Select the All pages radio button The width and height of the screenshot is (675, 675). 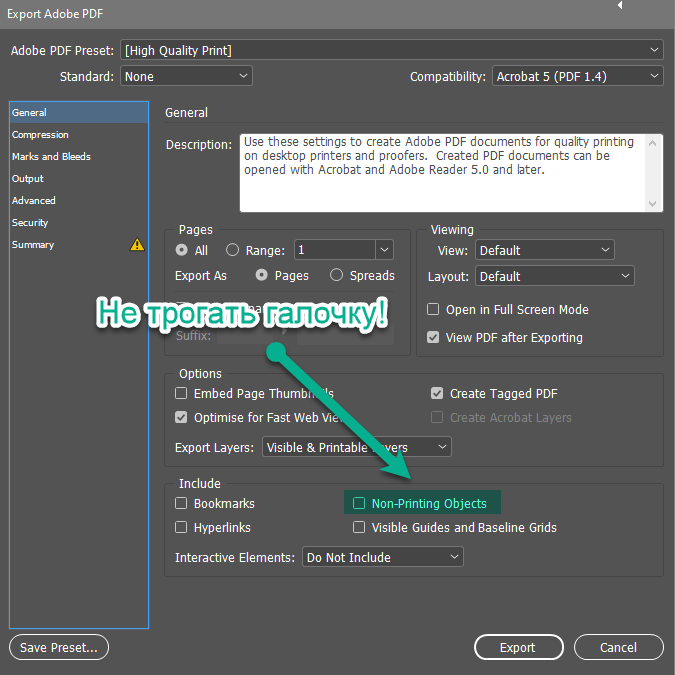182,250
